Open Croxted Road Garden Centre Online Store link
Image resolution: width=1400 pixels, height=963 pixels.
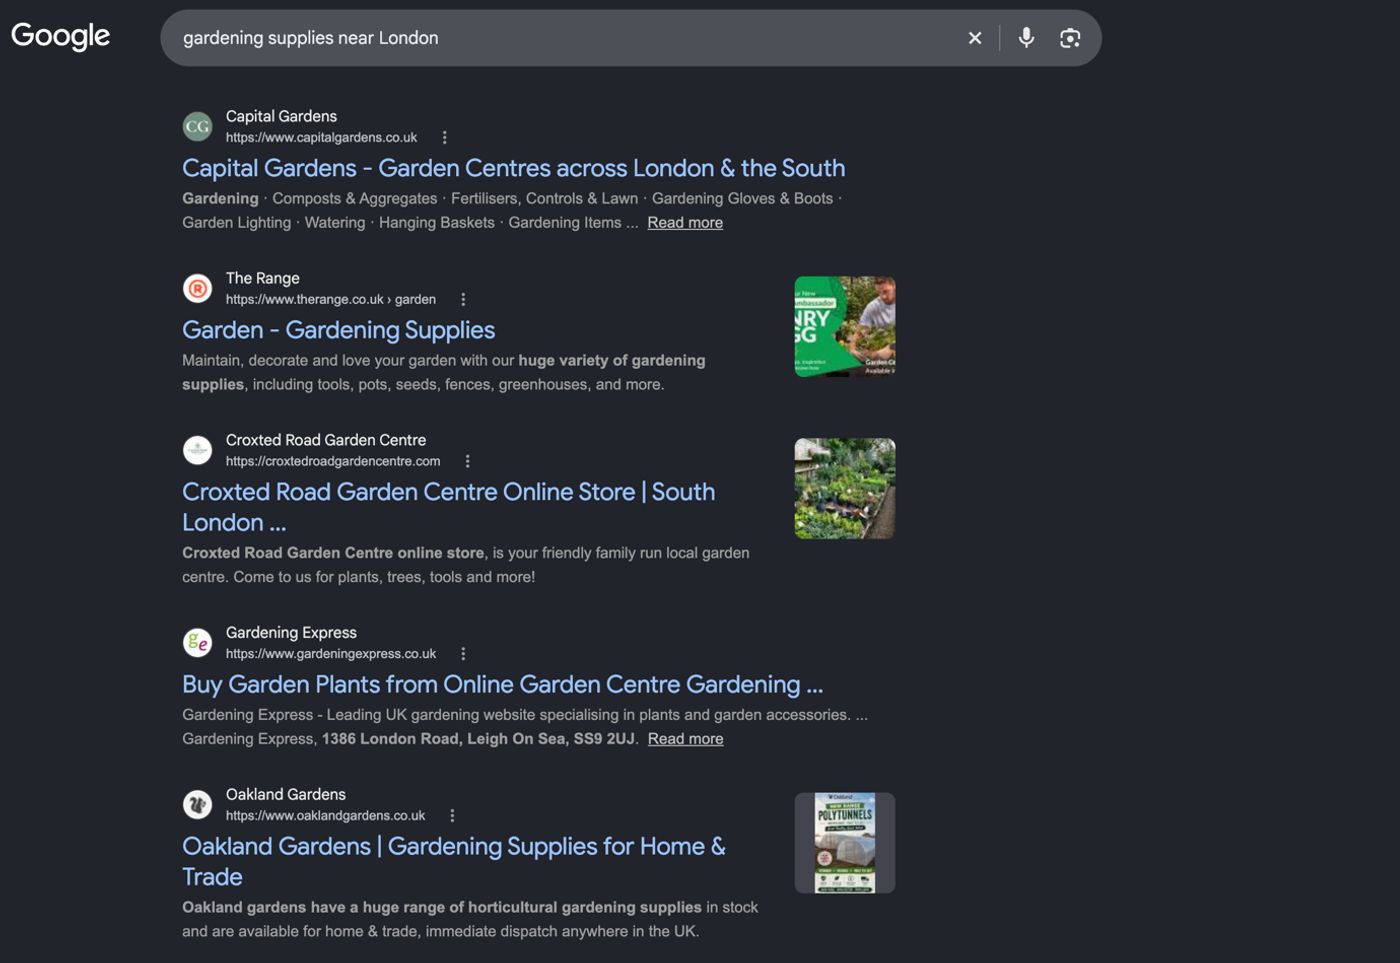pyautogui.click(x=449, y=507)
